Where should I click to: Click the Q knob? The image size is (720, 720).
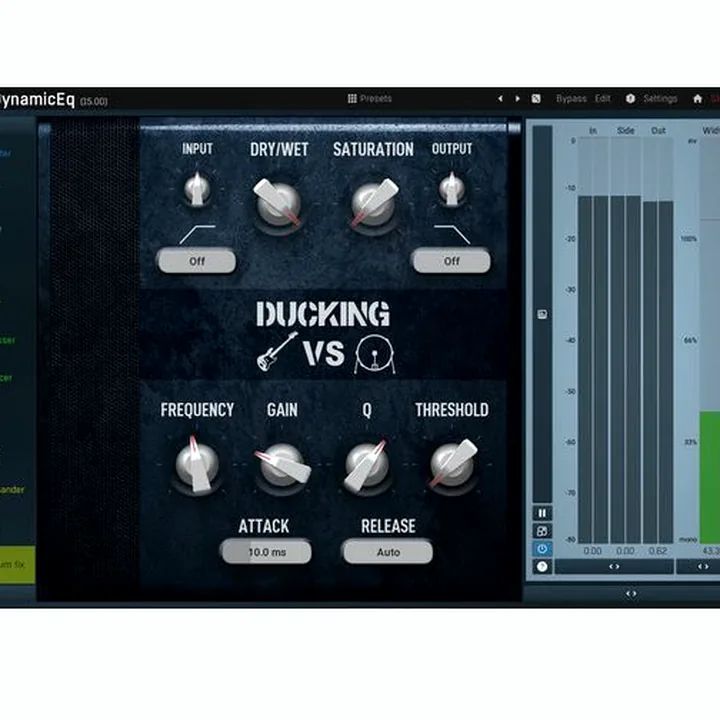(x=367, y=465)
